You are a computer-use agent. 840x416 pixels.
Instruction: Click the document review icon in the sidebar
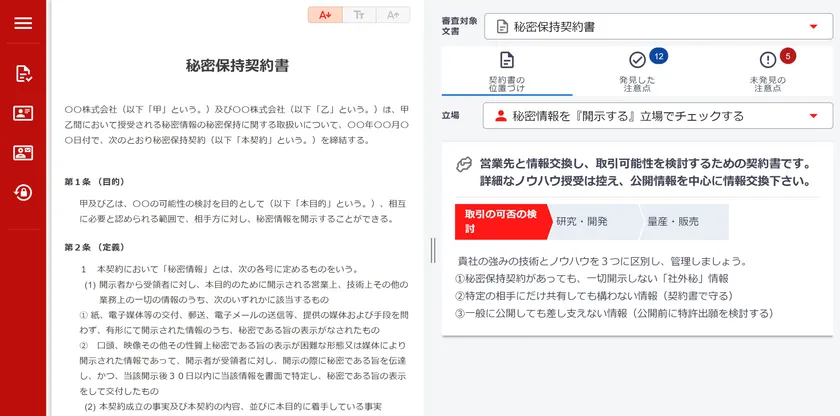[x=23, y=74]
